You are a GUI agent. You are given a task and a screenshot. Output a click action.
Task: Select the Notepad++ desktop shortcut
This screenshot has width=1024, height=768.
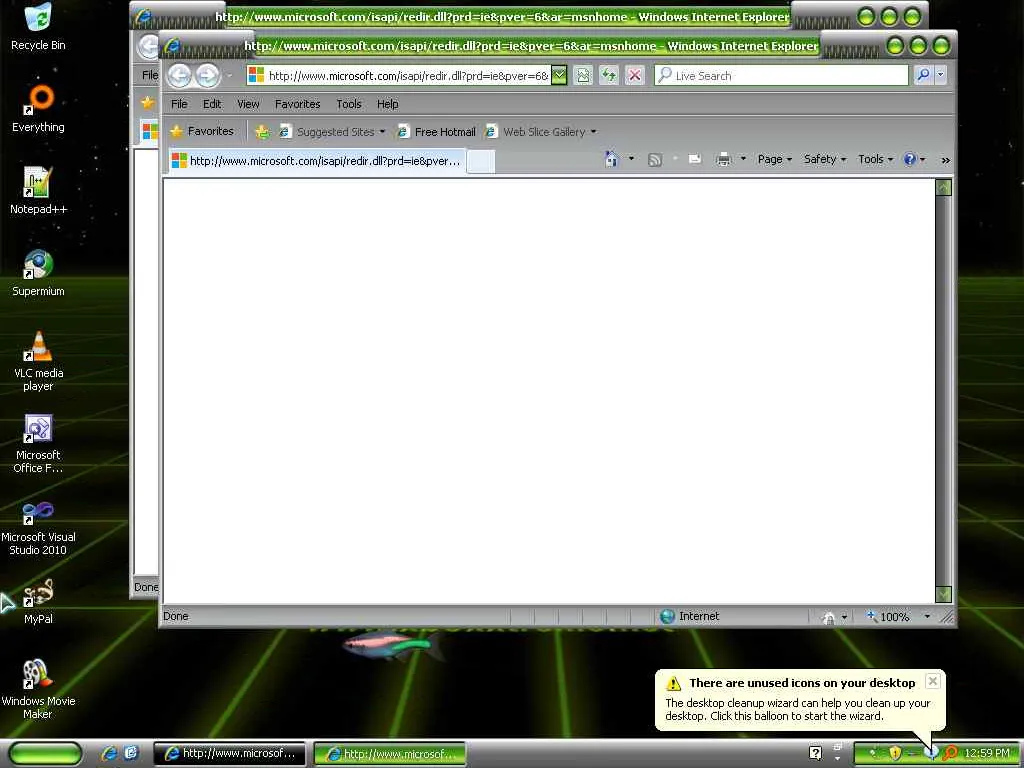click(x=38, y=191)
